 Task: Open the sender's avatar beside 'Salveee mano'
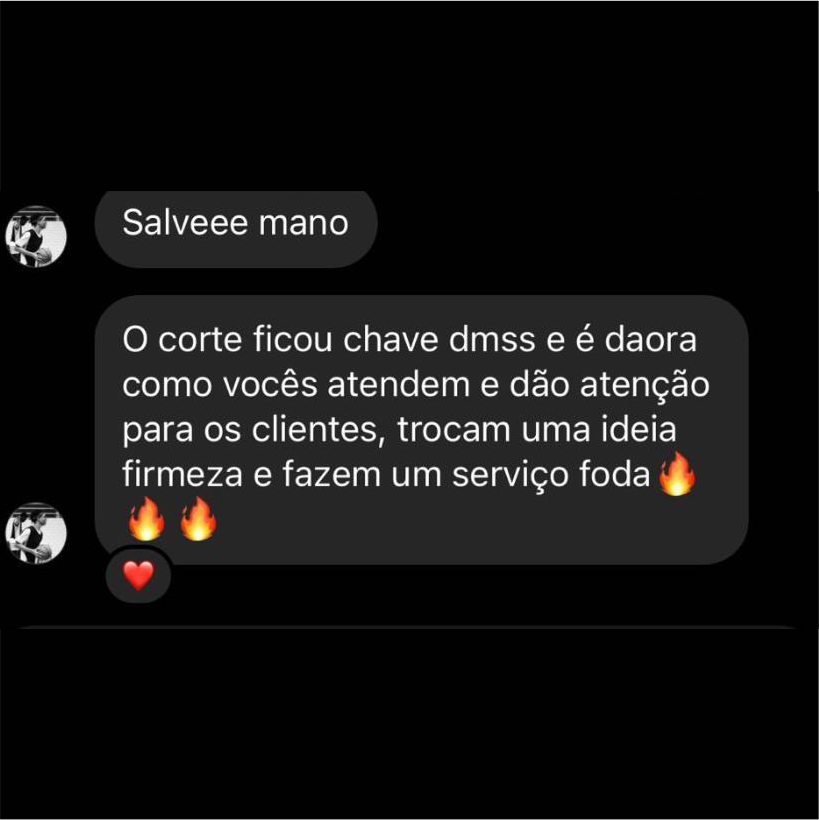pos(36,236)
